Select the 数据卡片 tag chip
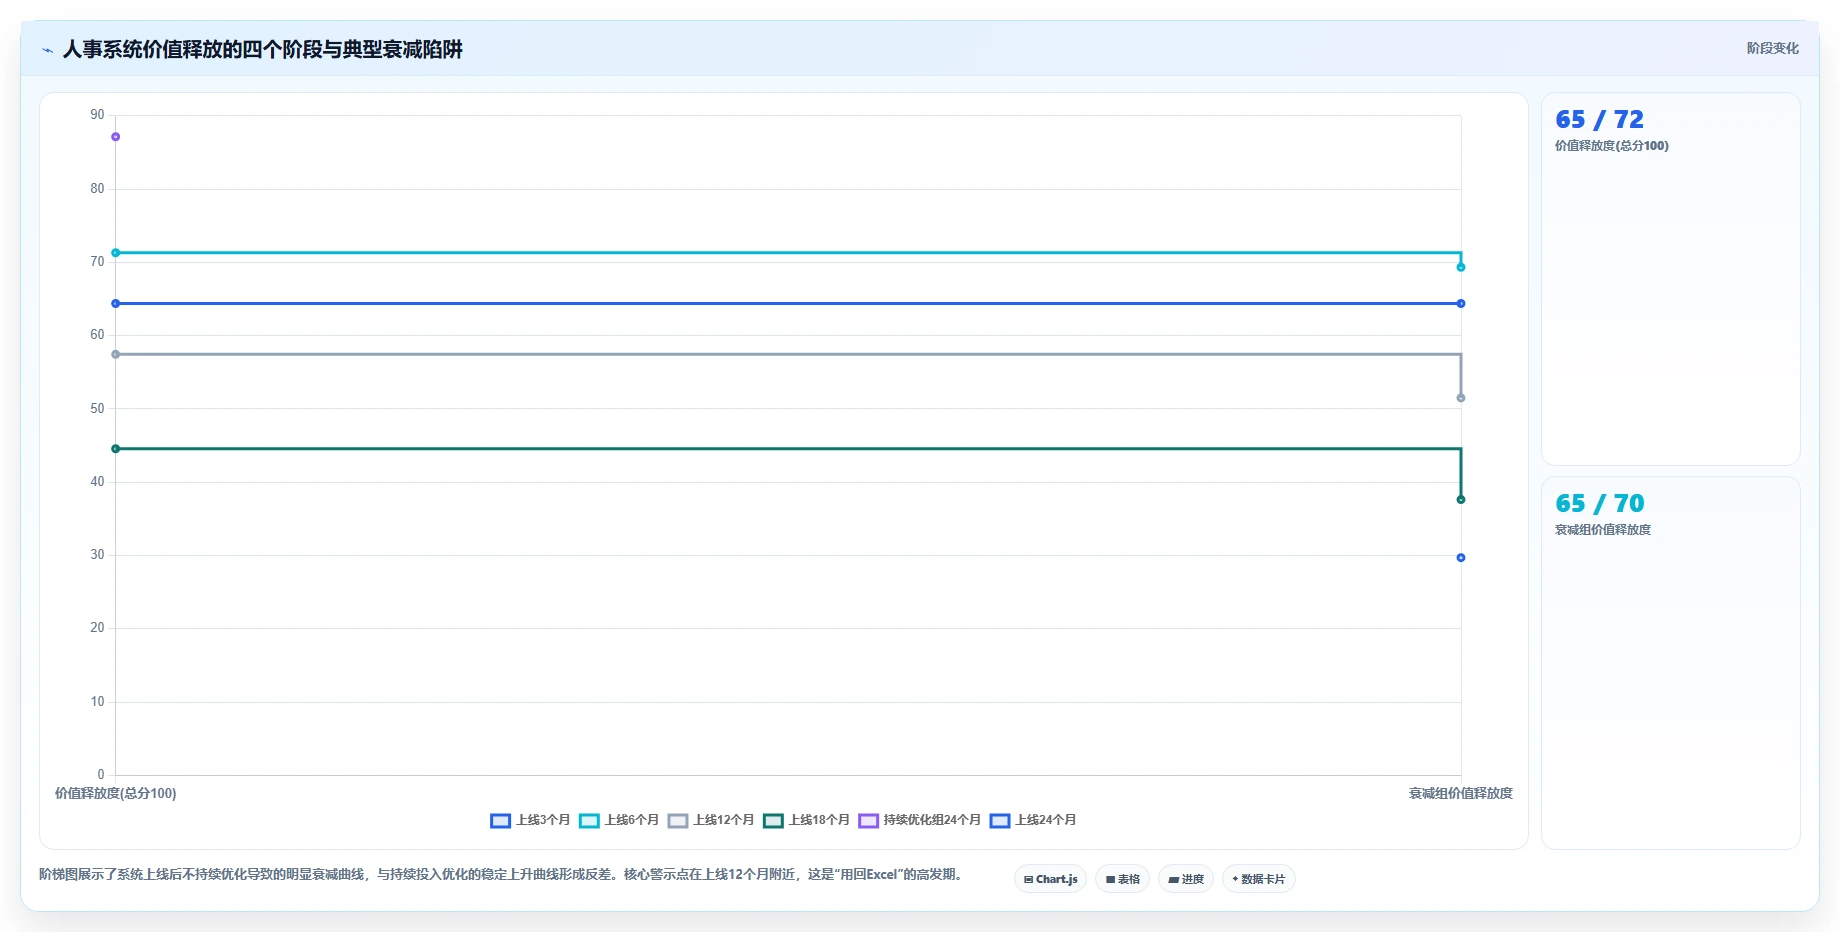The height and width of the screenshot is (932, 1840). click(x=1258, y=879)
